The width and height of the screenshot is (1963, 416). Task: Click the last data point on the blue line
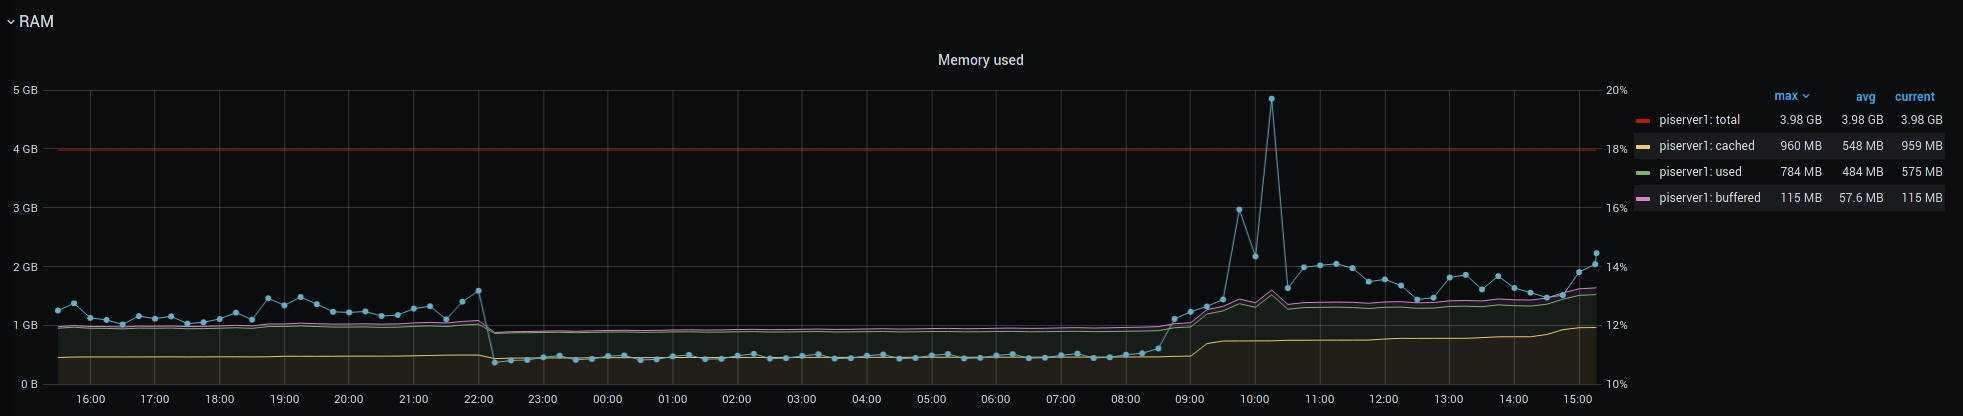1596,253
